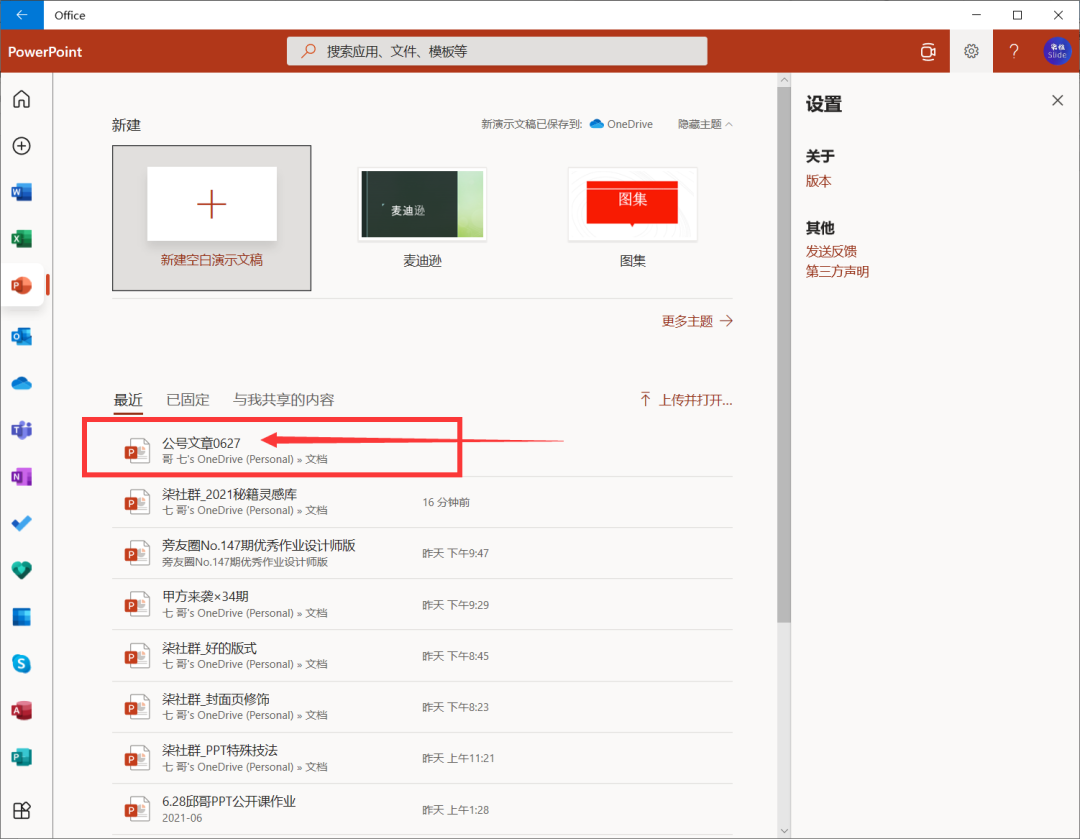Image resolution: width=1080 pixels, height=839 pixels.
Task: Click the Create new plus icon
Action: point(21,146)
